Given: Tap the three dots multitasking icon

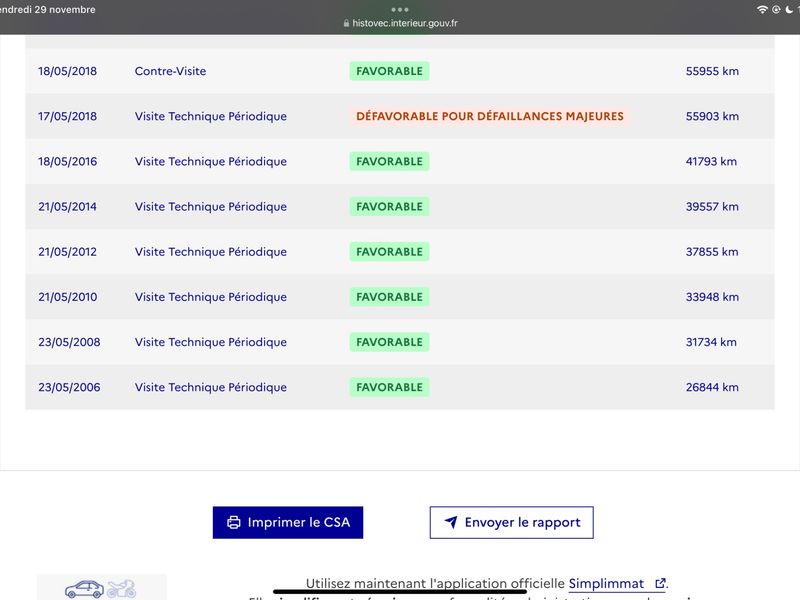Looking at the screenshot, I should [400, 9].
